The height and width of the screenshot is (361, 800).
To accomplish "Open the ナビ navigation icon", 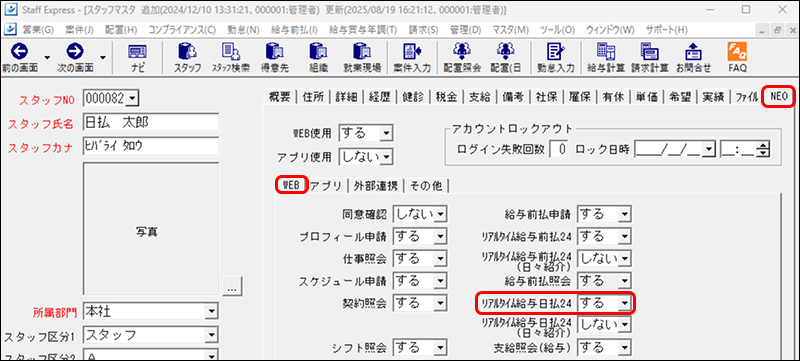I will (137, 51).
